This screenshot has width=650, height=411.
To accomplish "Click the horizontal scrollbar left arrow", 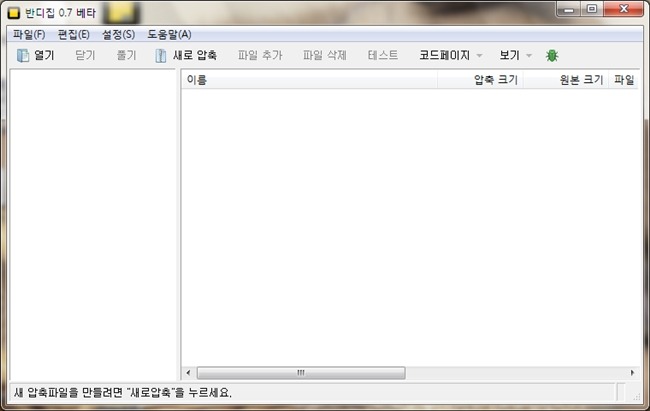I will (x=188, y=372).
